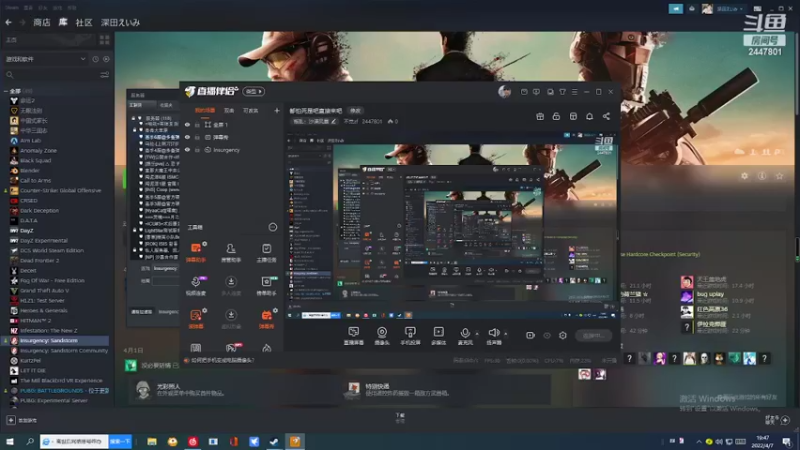Collapse the 全部 games category in Steam
Image resolution: width=800 pixels, height=450 pixels.
tap(6, 91)
